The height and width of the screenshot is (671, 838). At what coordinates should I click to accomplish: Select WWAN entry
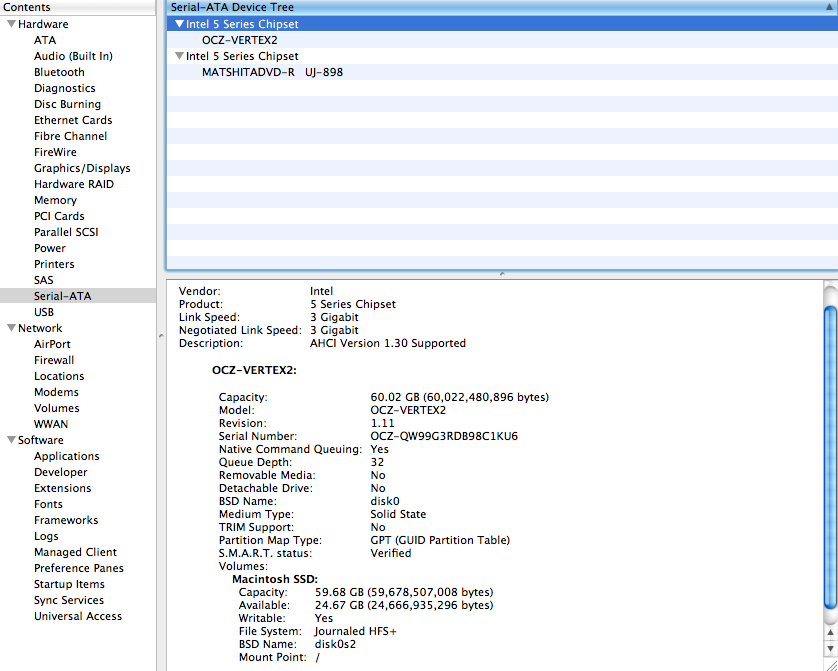(x=51, y=424)
